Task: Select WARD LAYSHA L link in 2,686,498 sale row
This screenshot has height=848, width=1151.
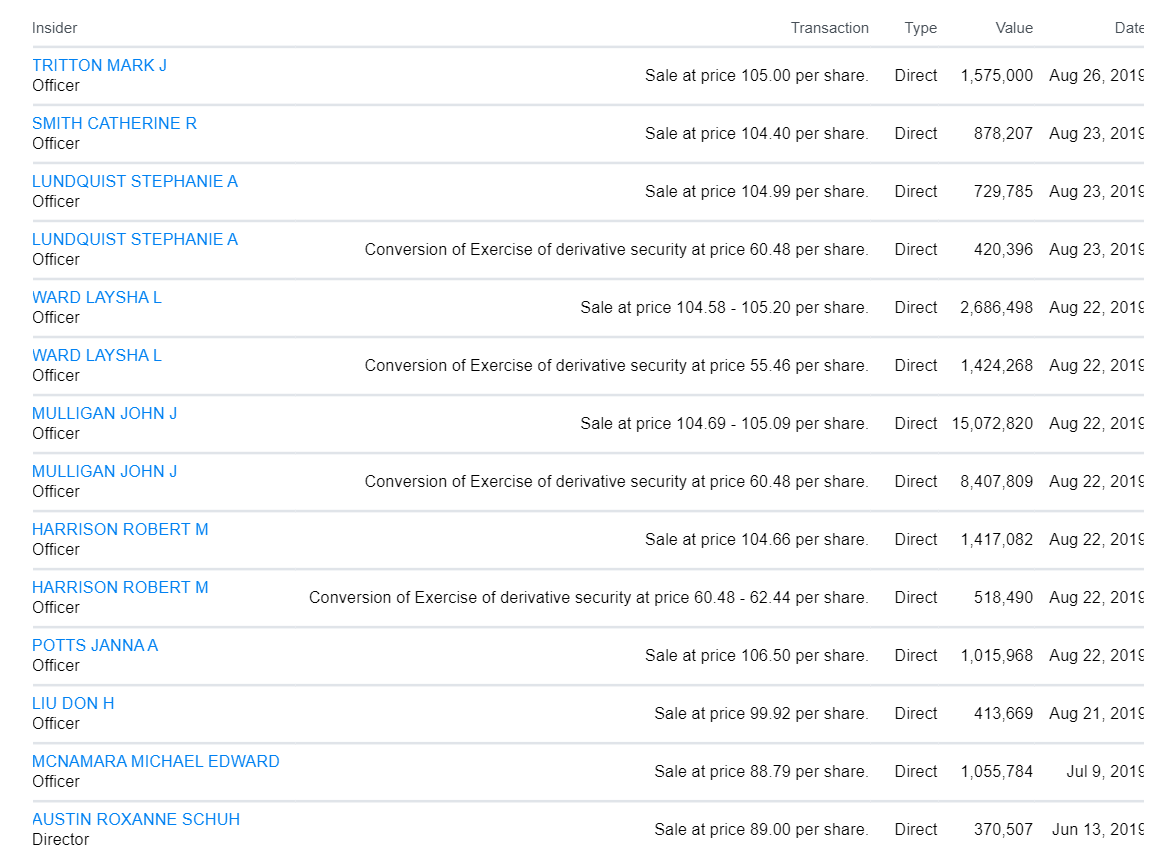Action: pyautogui.click(x=97, y=297)
